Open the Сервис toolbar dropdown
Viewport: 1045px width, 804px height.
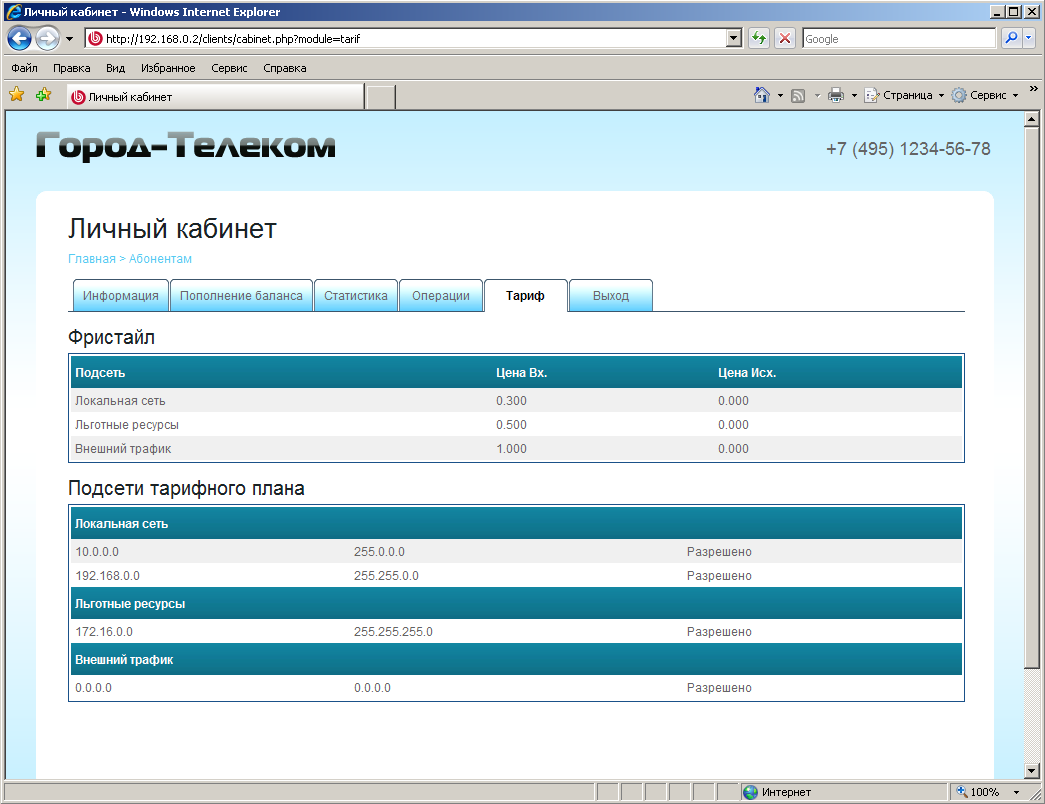pos(984,95)
